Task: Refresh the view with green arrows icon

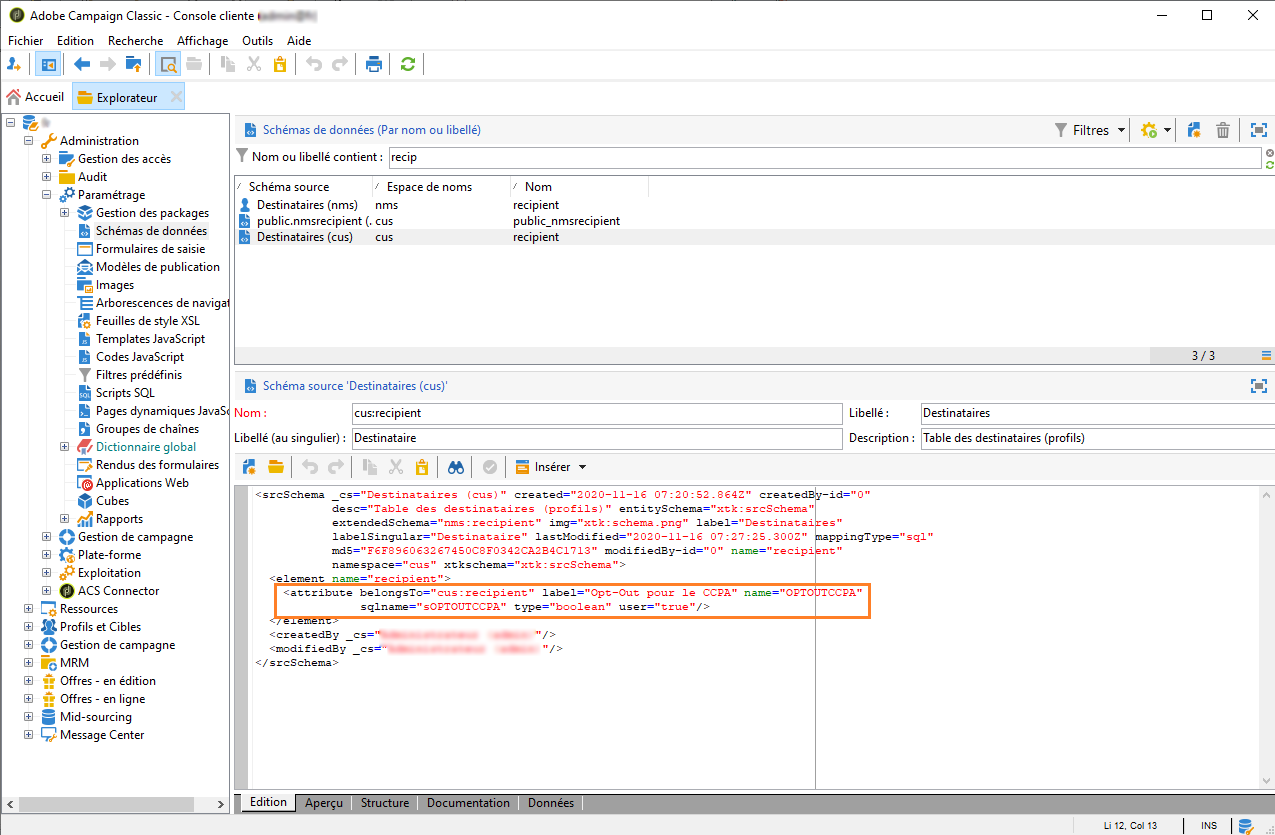Action: point(407,64)
